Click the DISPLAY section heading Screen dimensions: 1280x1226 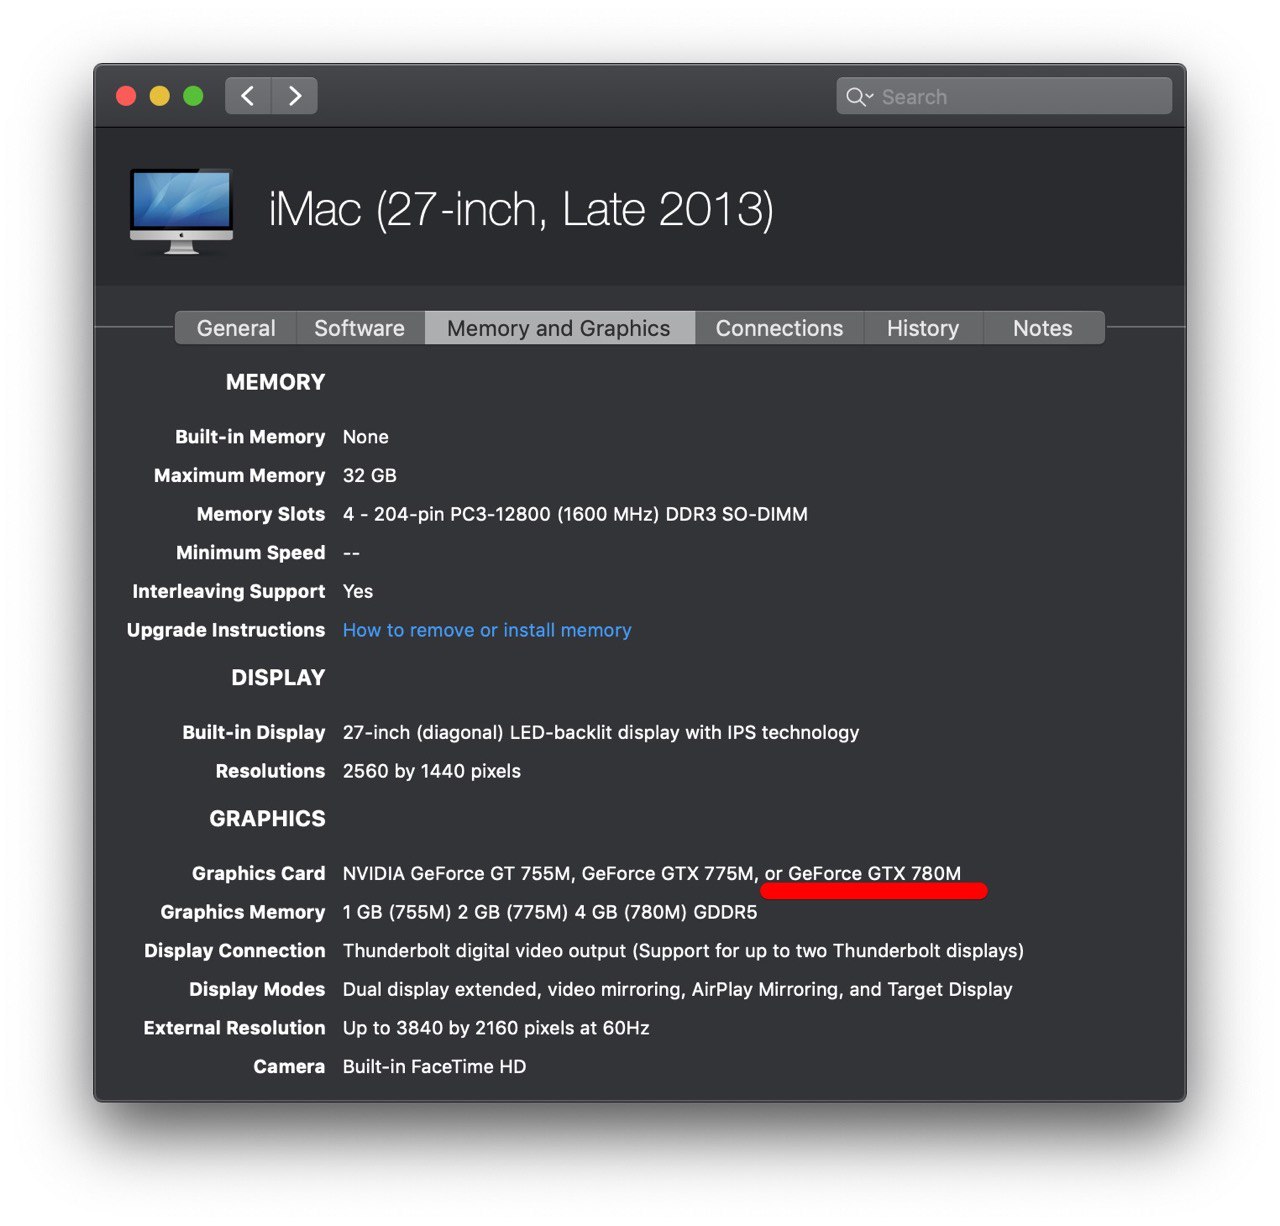278,678
